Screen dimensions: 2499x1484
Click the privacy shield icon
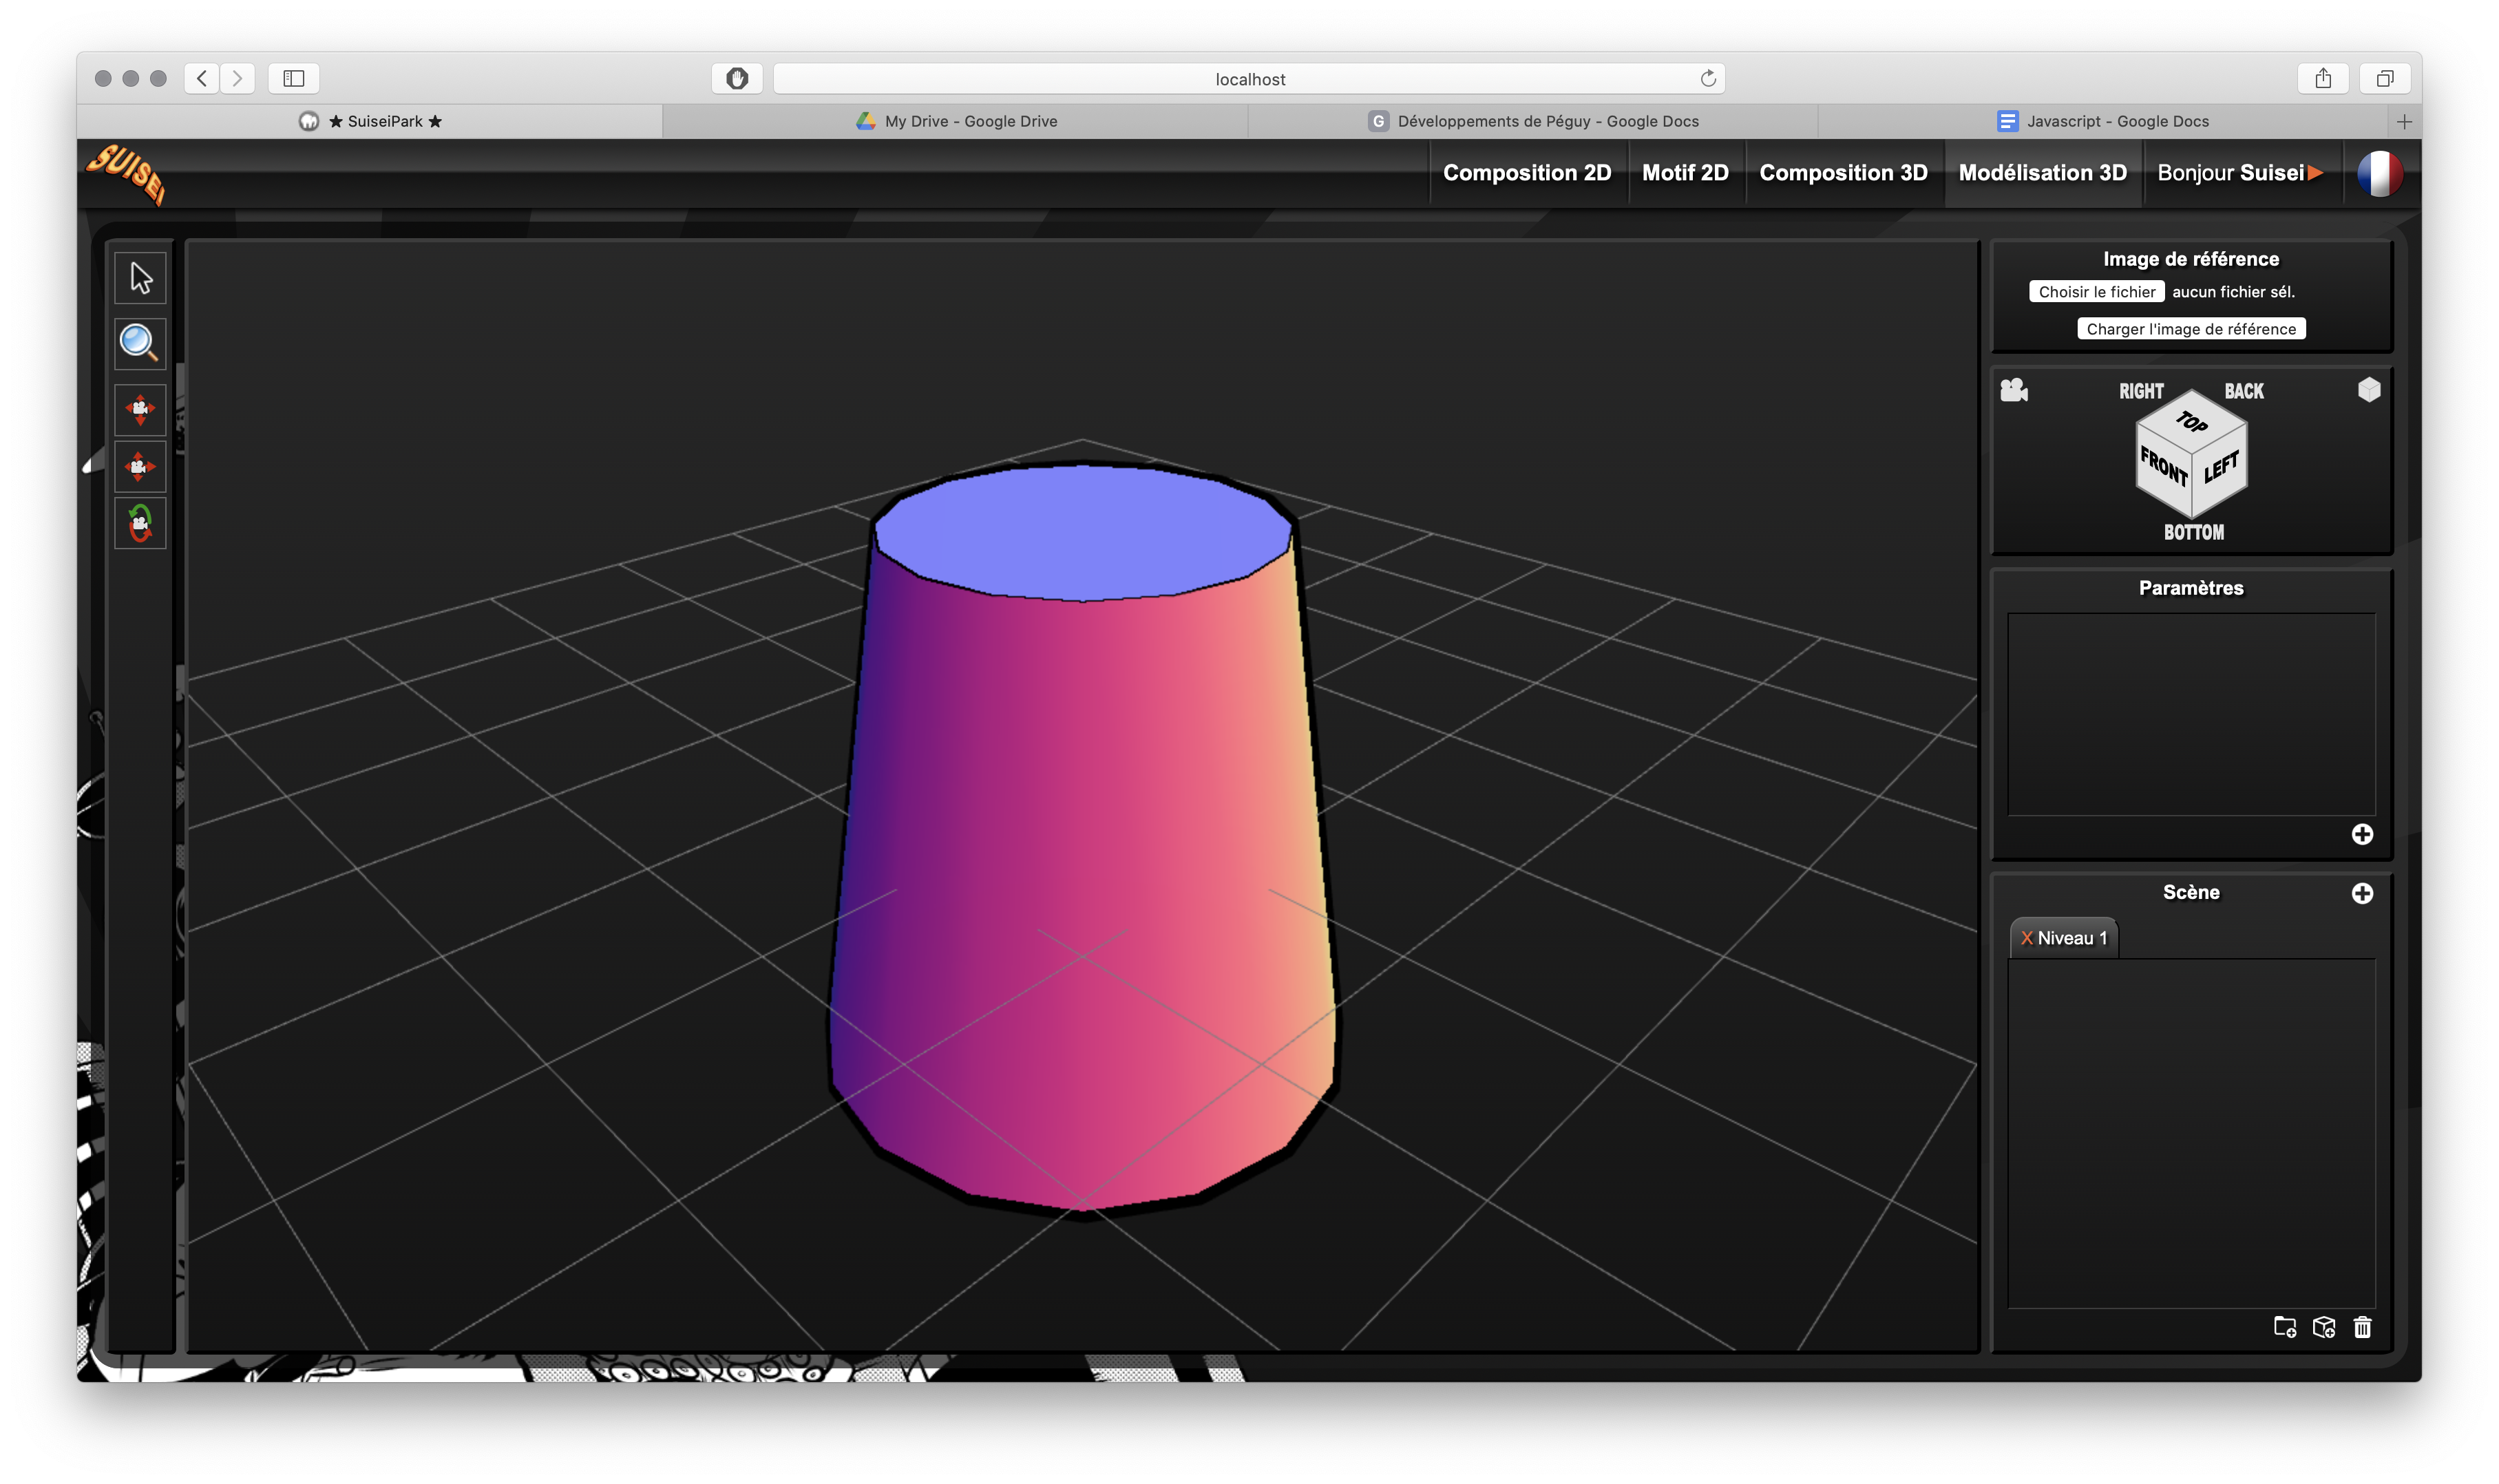coord(736,78)
